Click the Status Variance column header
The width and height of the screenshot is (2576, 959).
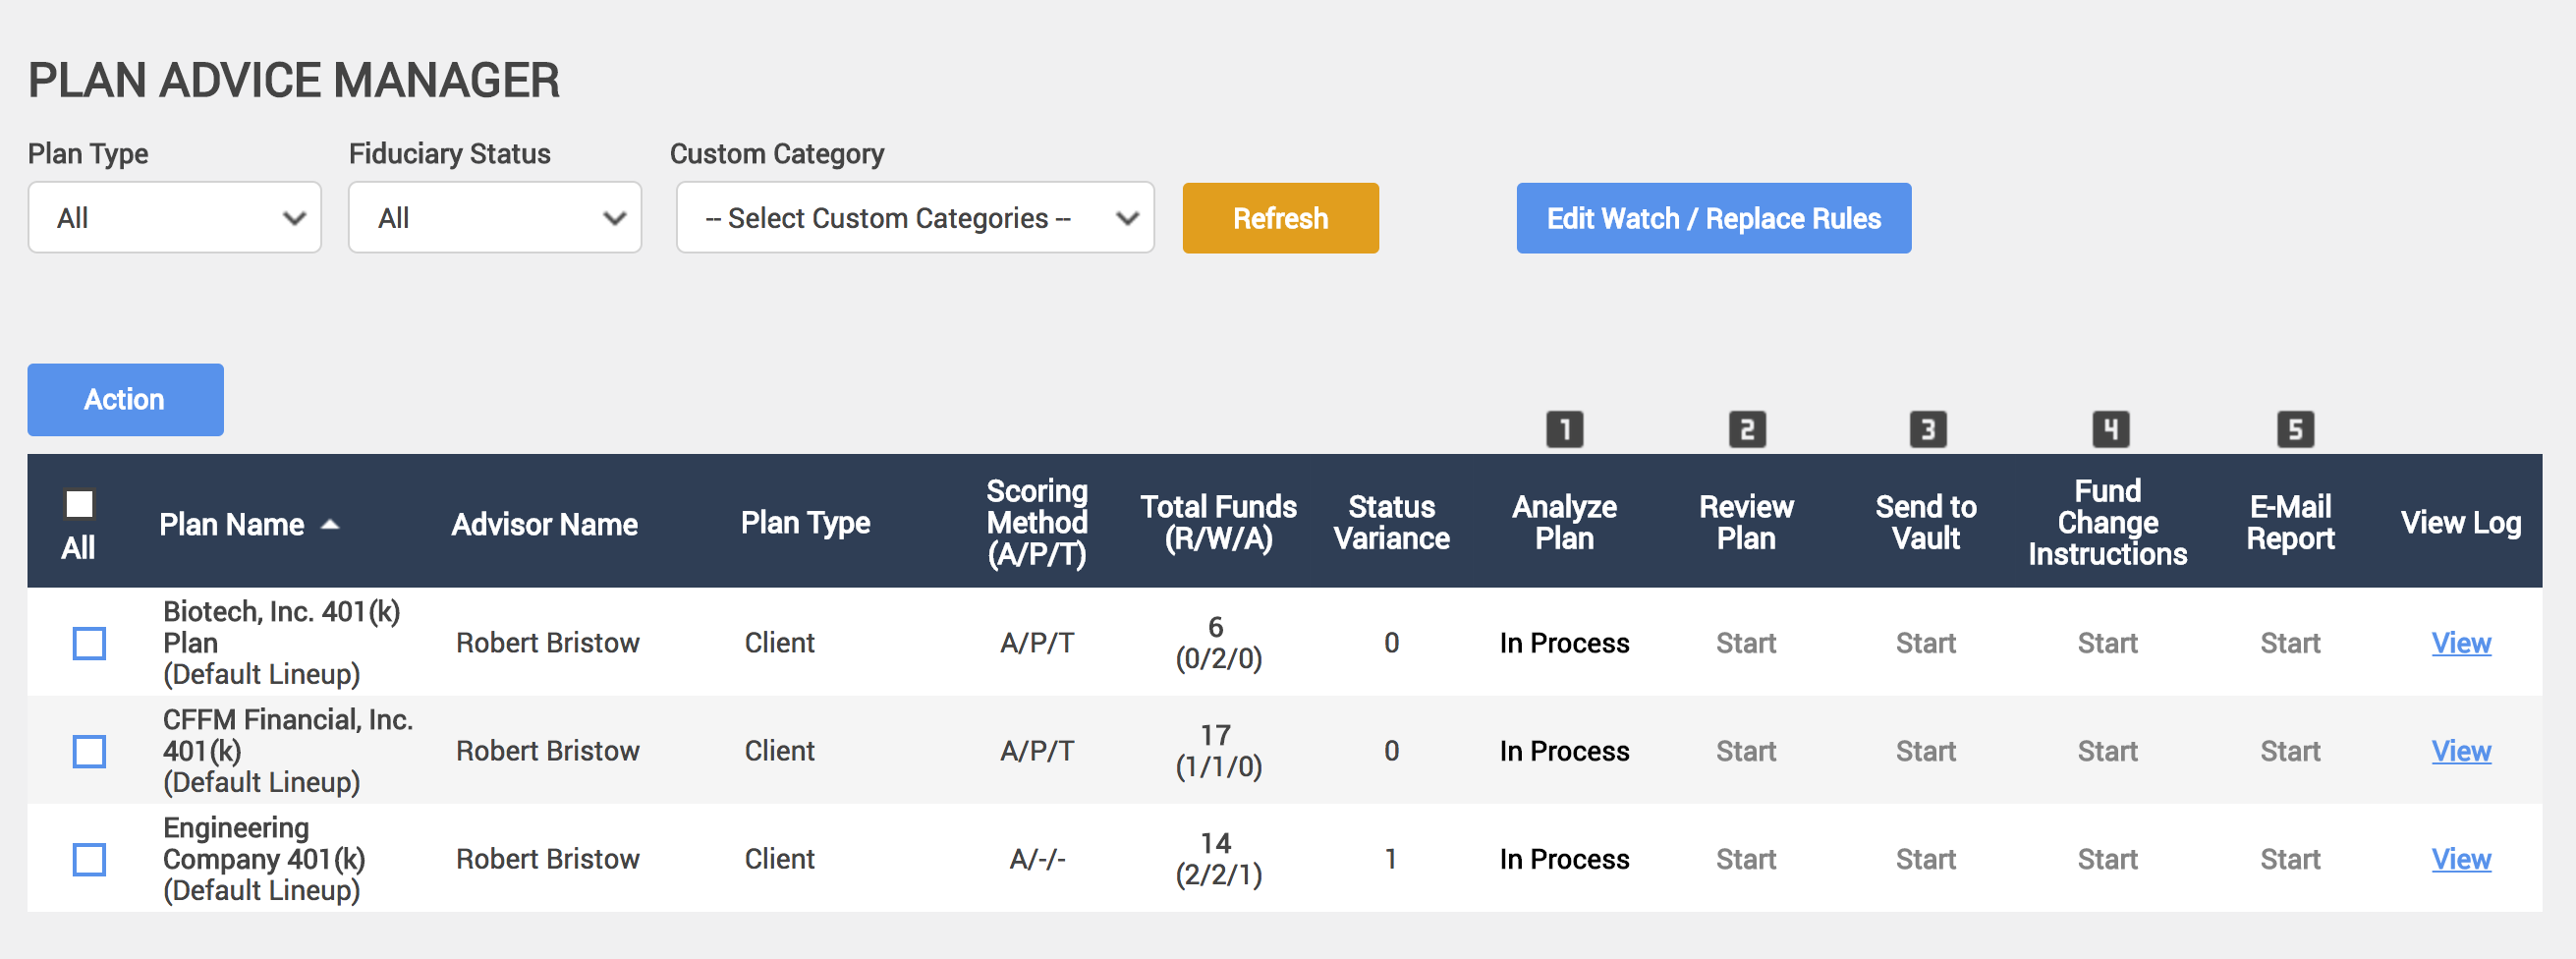click(1392, 521)
